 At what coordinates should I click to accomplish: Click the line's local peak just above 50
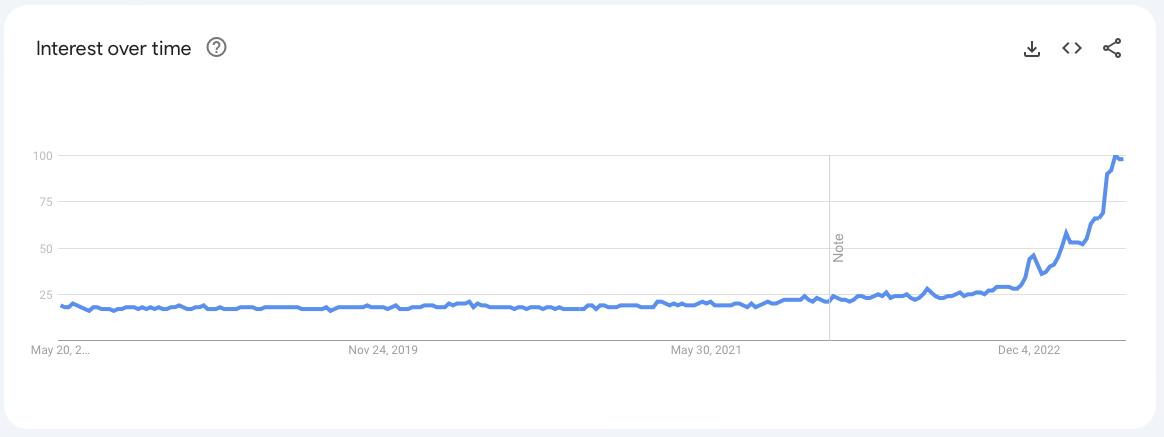coord(1066,233)
